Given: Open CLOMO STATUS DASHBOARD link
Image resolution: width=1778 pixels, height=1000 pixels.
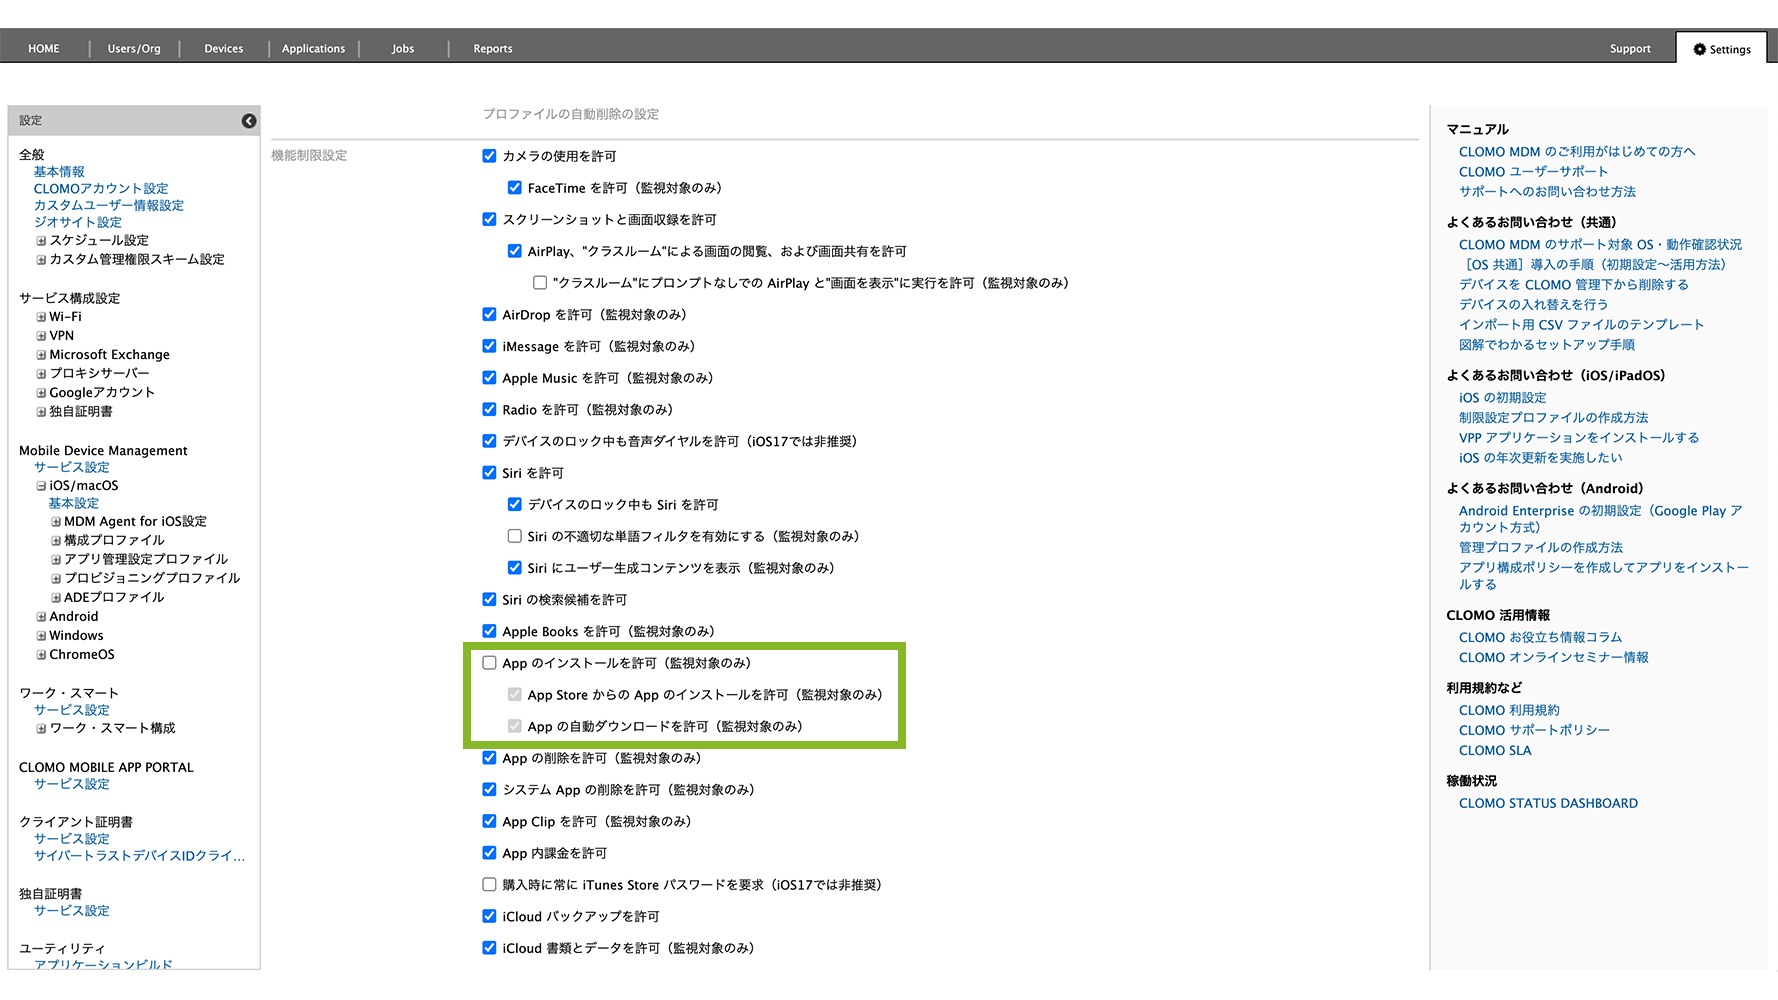Looking at the screenshot, I should pos(1547,803).
